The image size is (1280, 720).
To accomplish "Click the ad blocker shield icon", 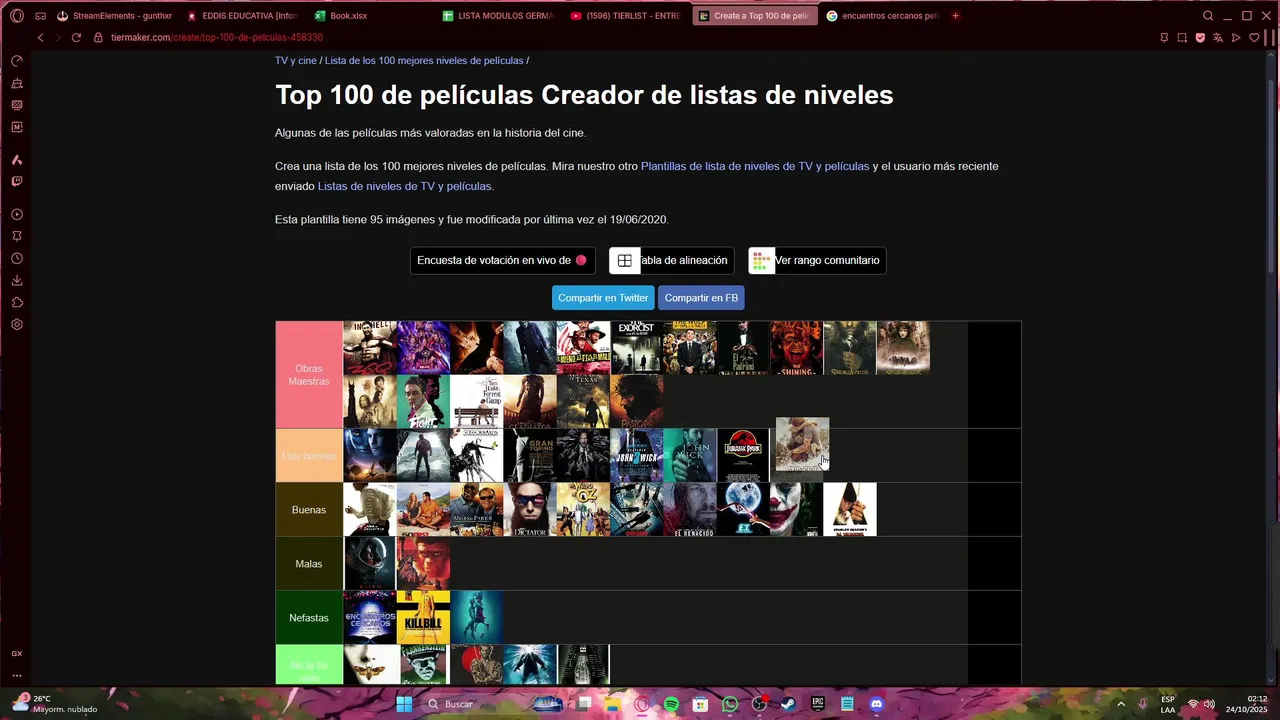I will 1200,37.
